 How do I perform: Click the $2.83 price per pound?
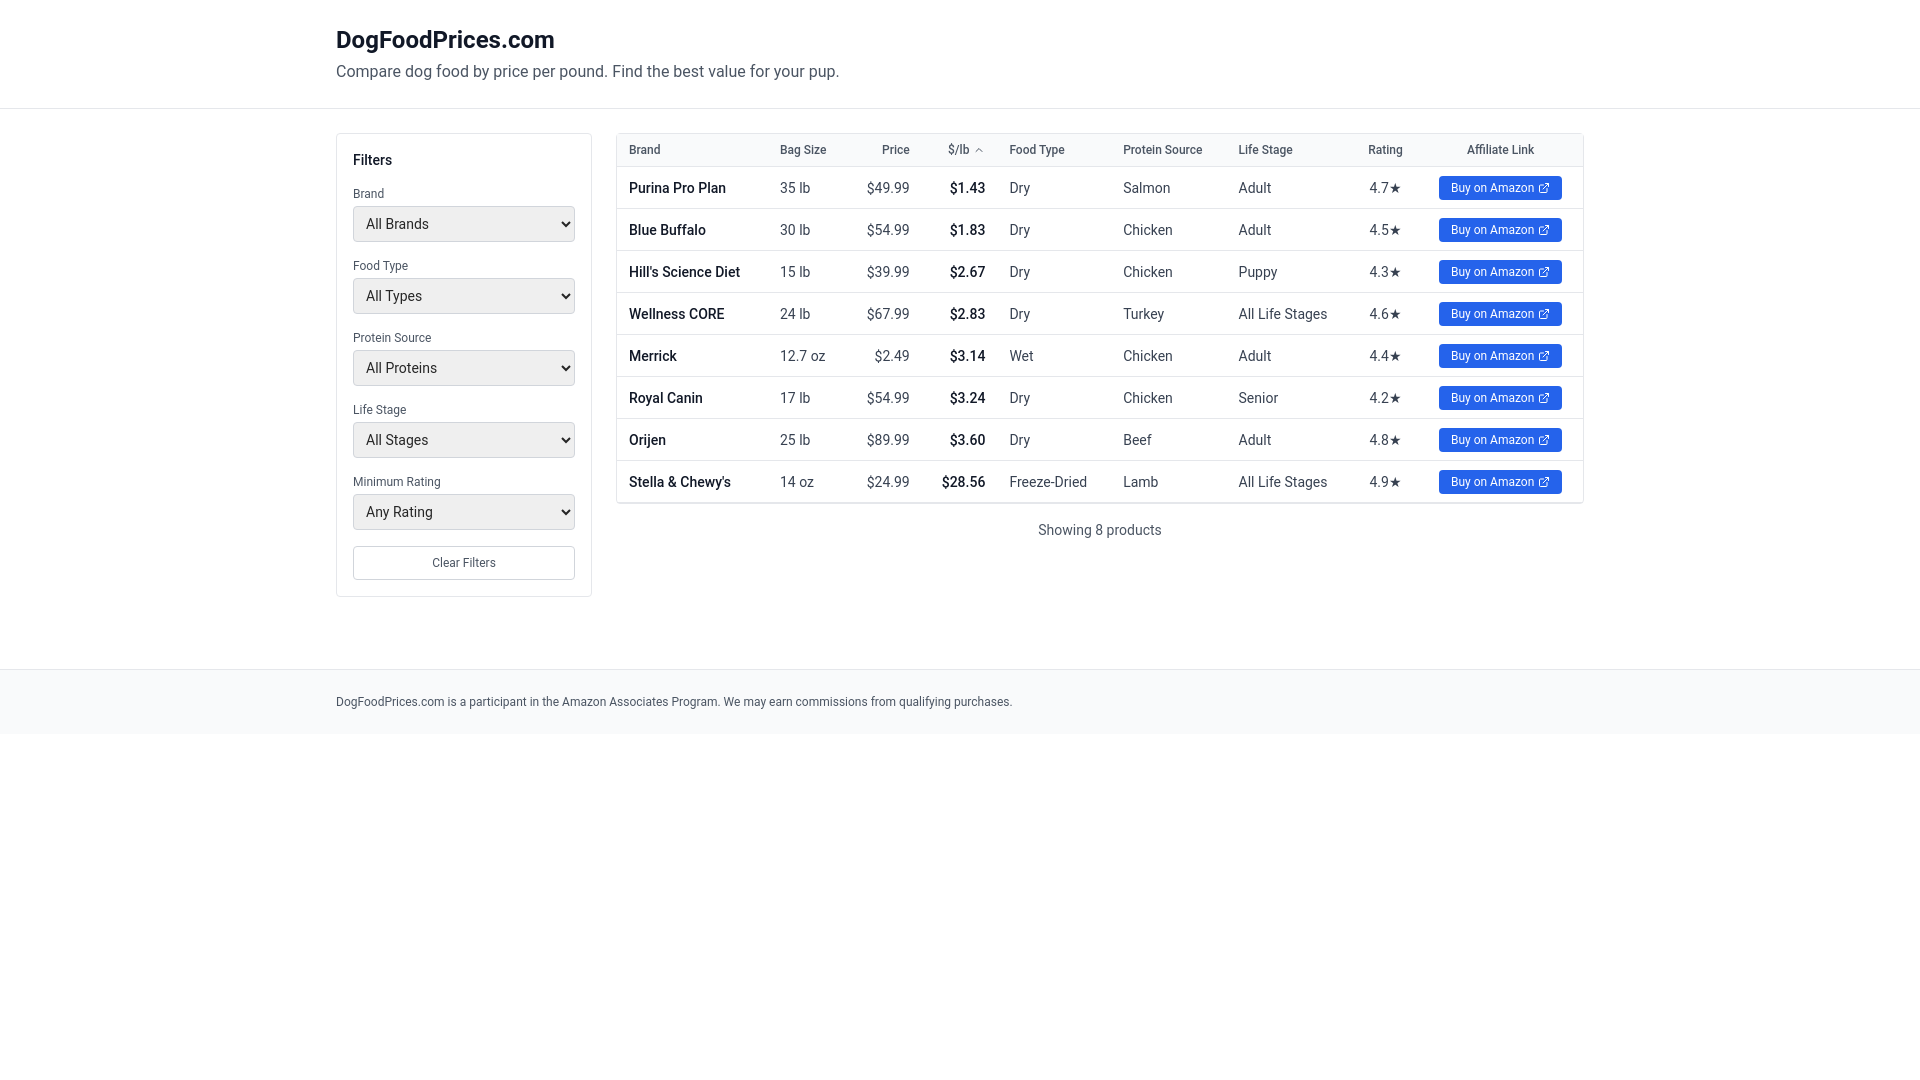point(967,314)
